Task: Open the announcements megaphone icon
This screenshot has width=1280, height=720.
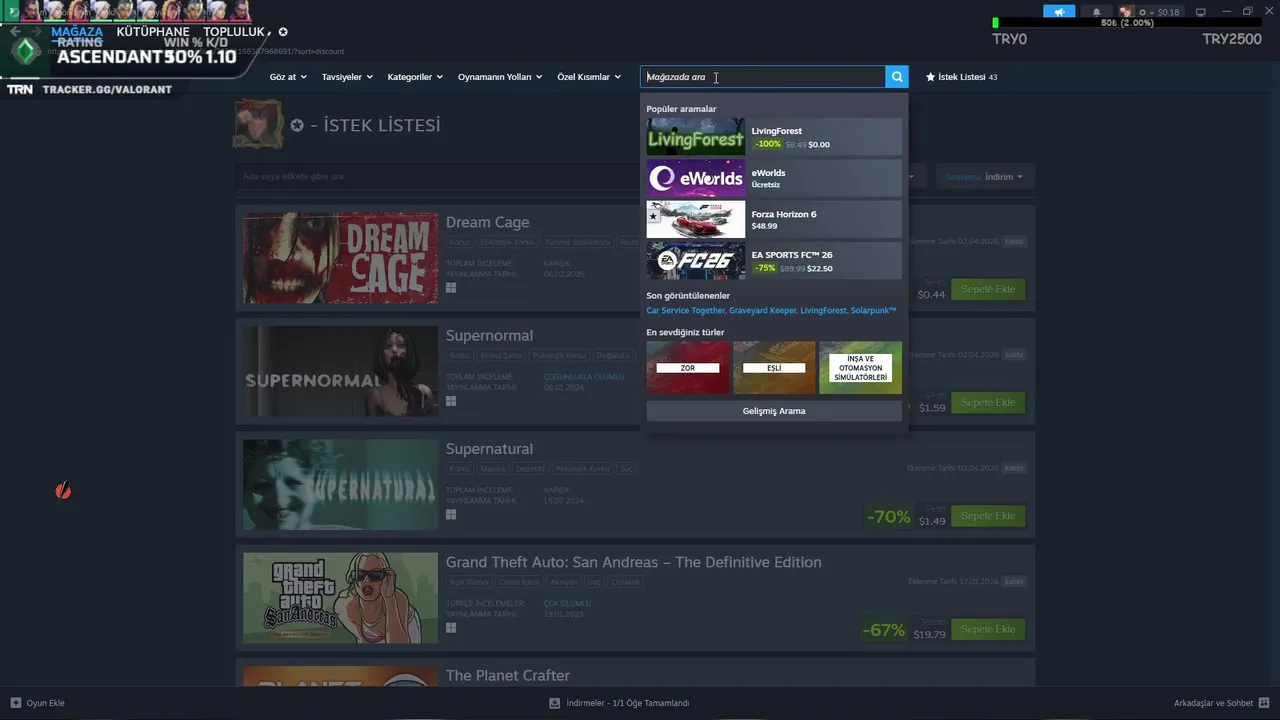Action: coord(1058,12)
